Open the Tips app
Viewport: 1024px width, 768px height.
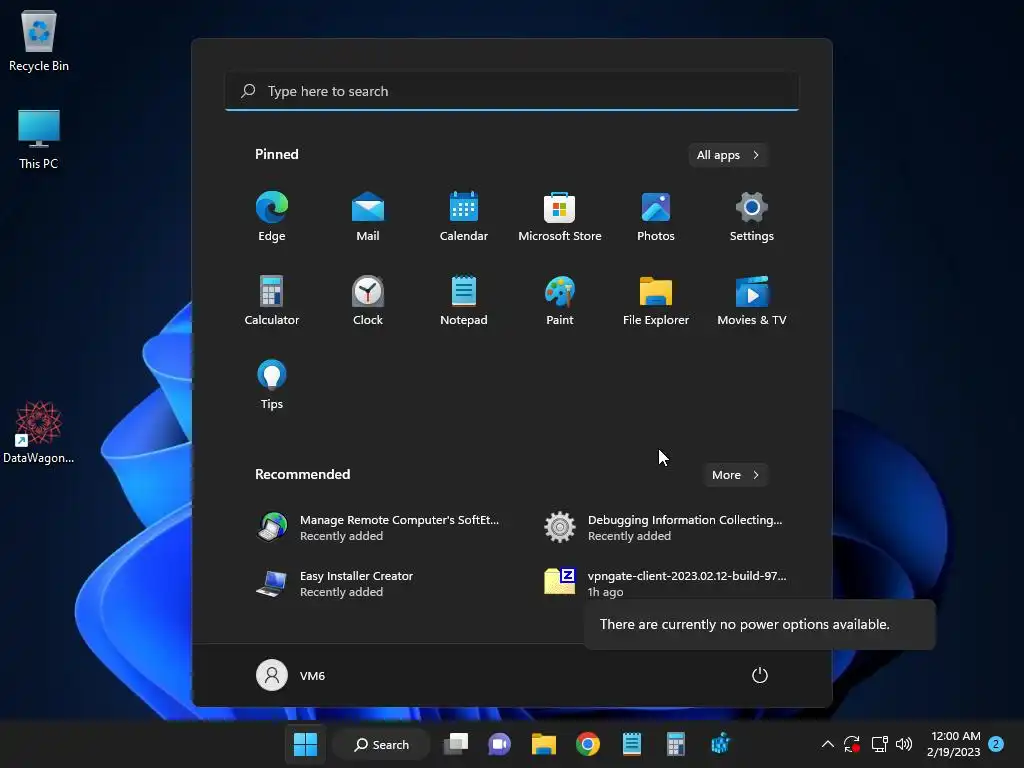pos(272,385)
